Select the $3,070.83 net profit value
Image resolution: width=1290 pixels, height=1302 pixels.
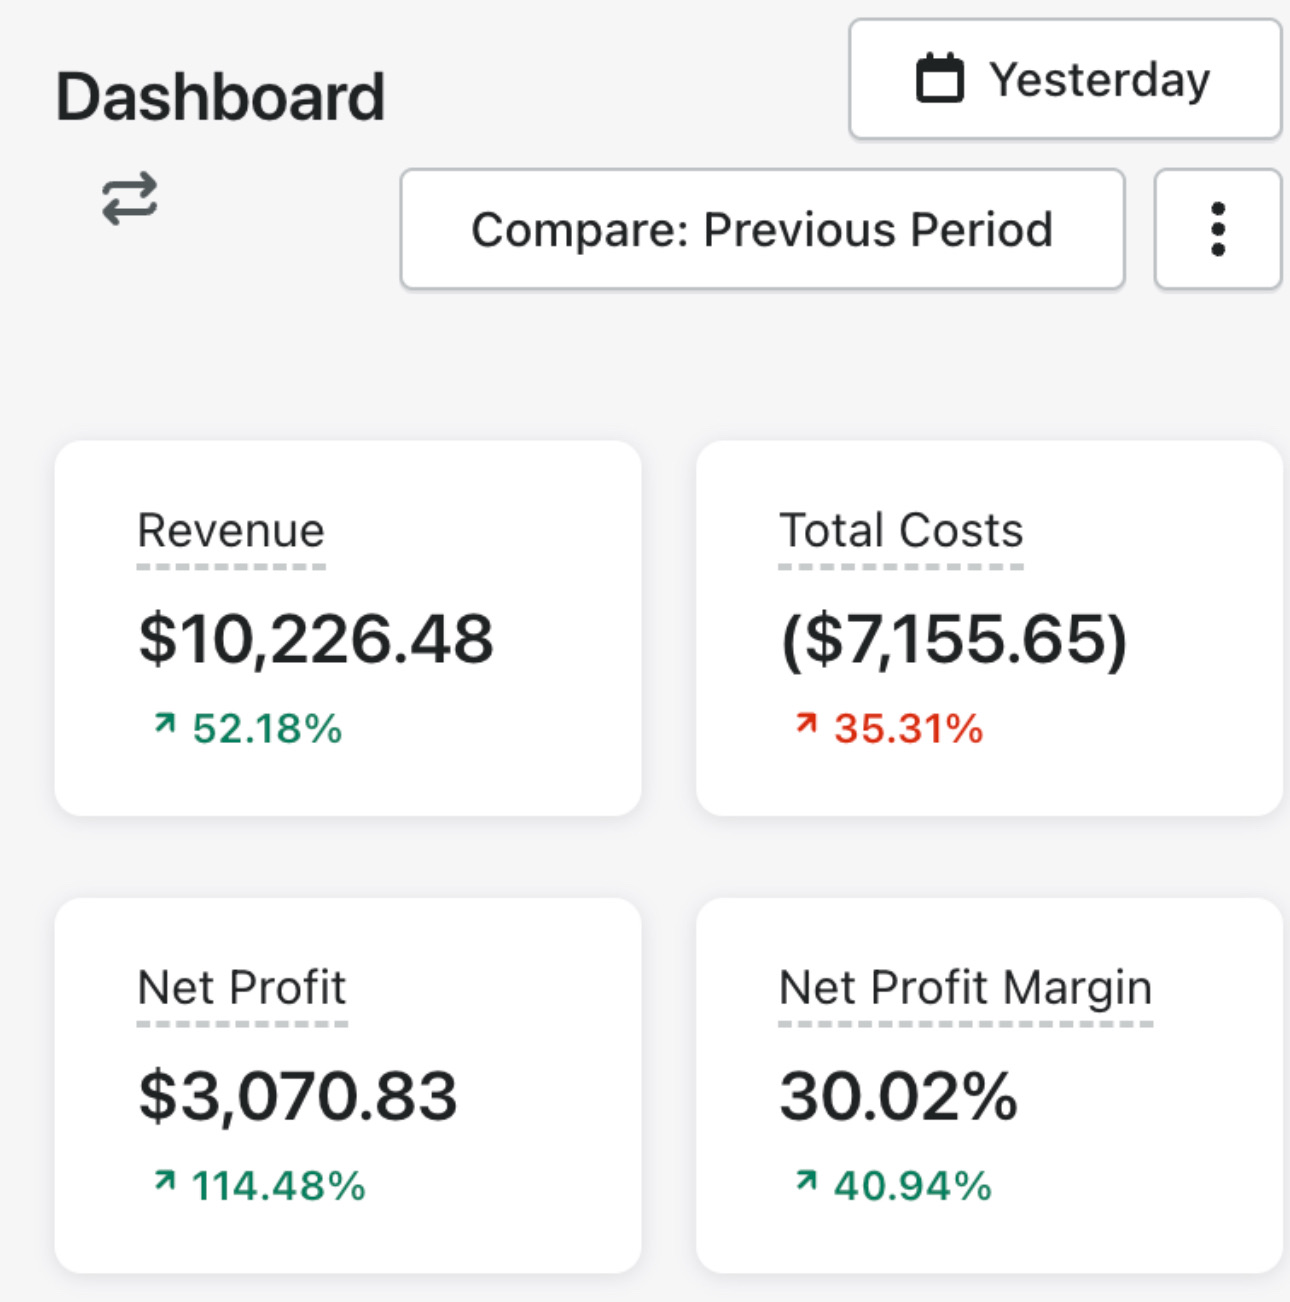(298, 1096)
